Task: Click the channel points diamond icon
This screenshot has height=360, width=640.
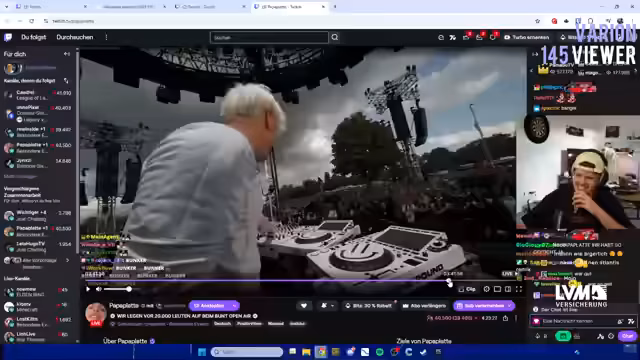Action: point(537,336)
